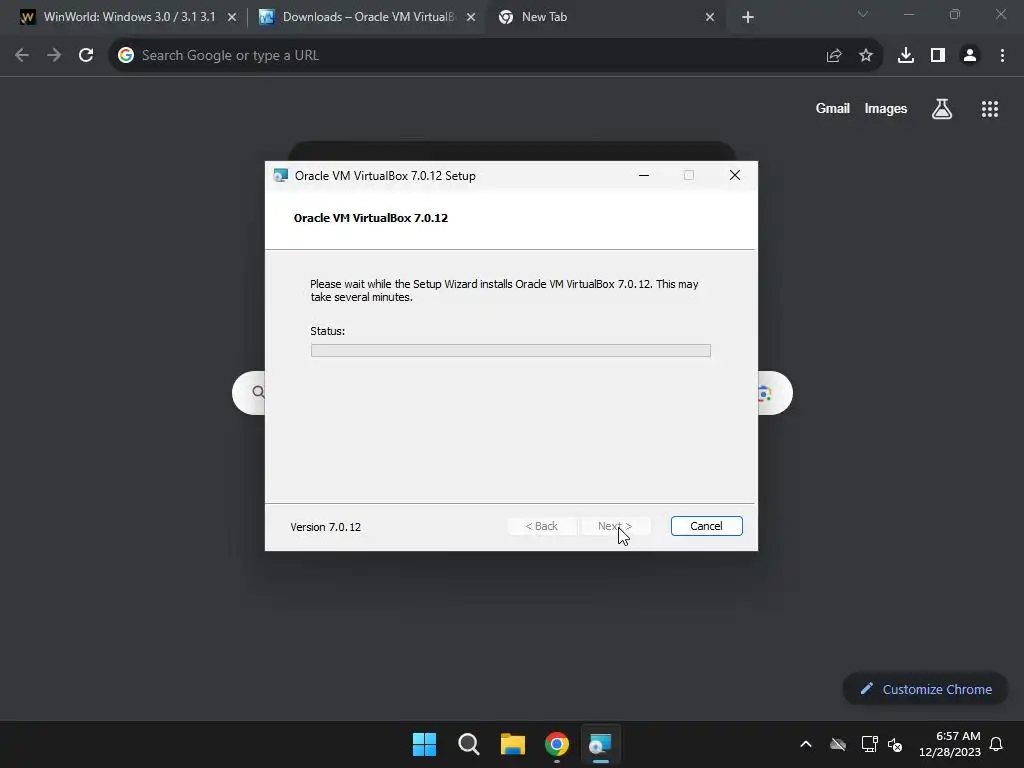Open VirtualBox installer taskbar icon

pyautogui.click(x=600, y=744)
